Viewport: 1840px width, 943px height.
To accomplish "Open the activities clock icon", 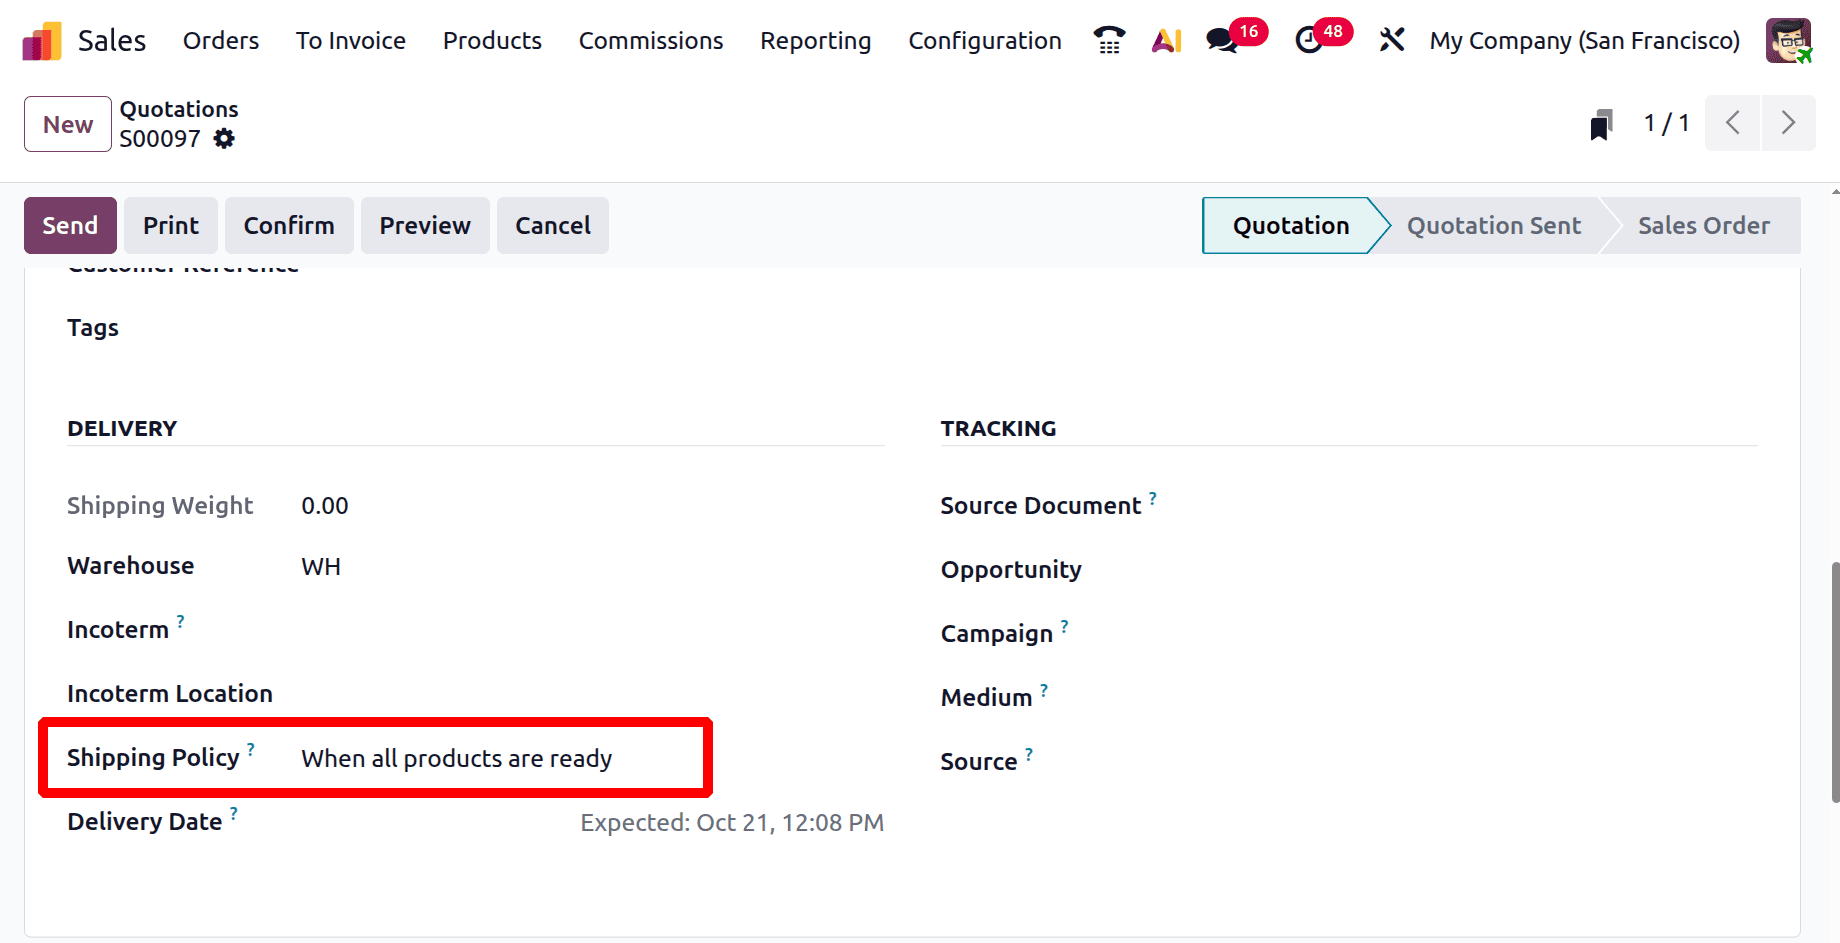I will 1309,41.
